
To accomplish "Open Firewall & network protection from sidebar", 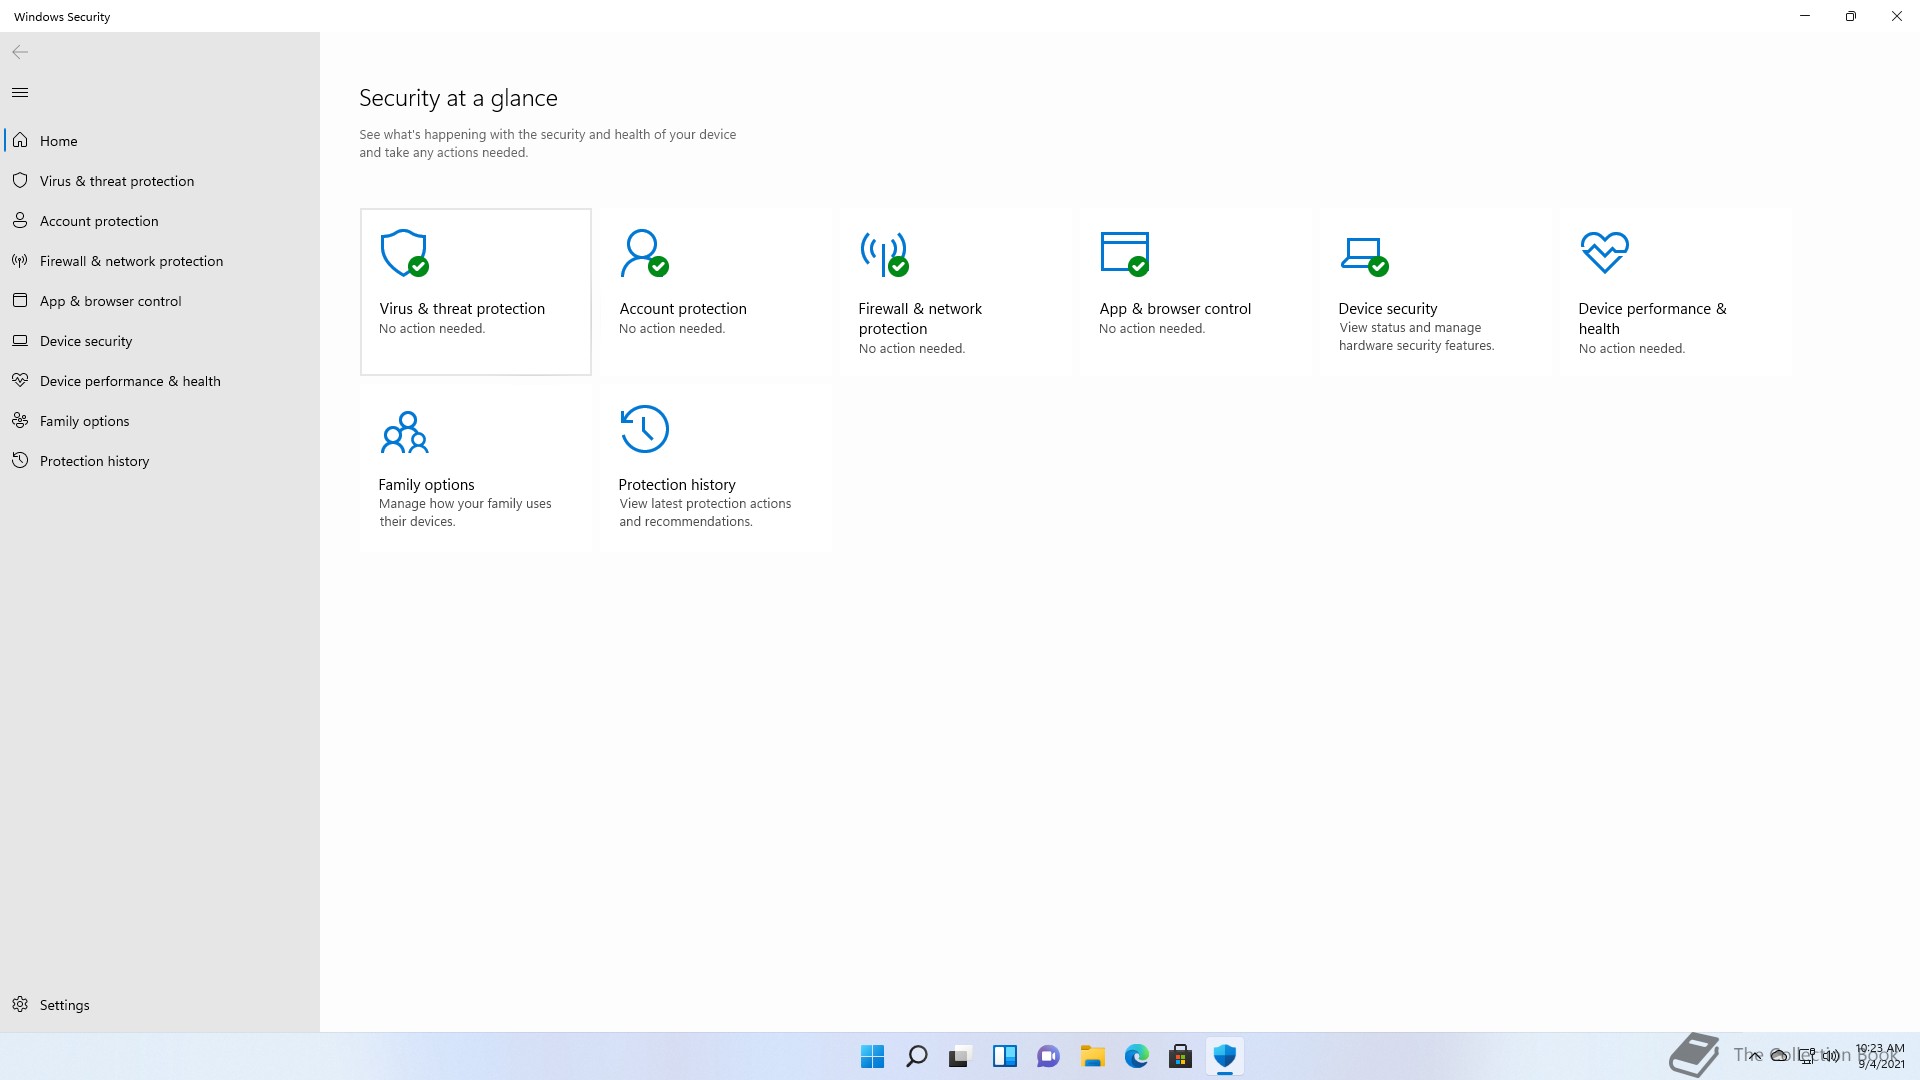I will click(160, 261).
